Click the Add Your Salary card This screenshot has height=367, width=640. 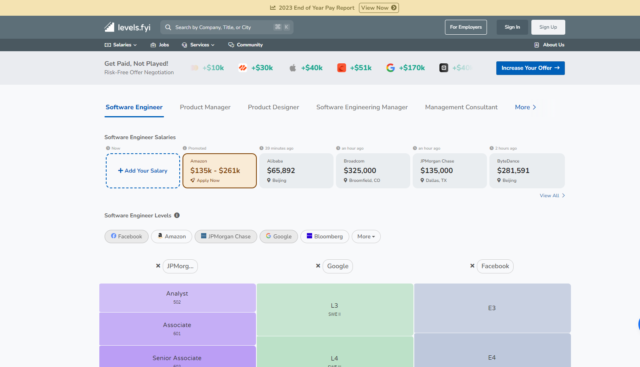pos(142,171)
